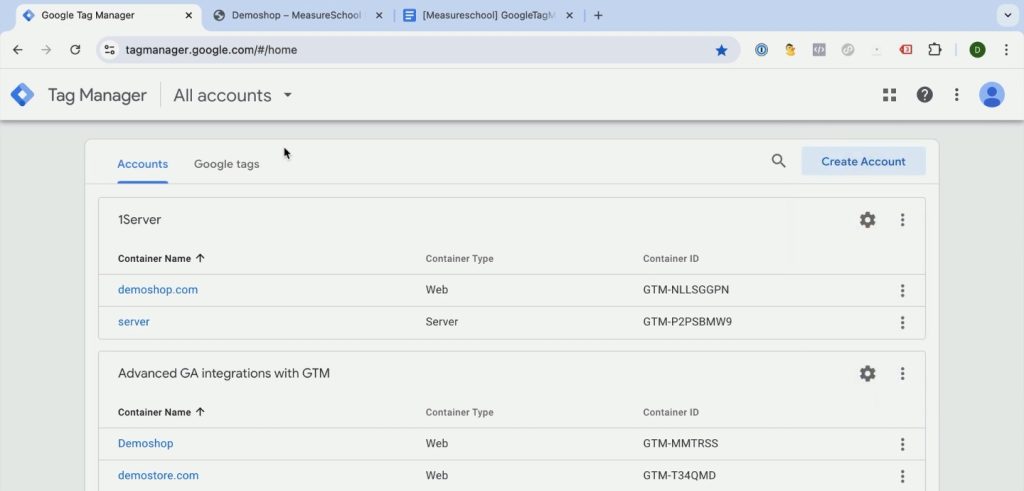The width and height of the screenshot is (1024, 491).
Task: Open Chrome three-dot menu
Action: tap(1006, 50)
